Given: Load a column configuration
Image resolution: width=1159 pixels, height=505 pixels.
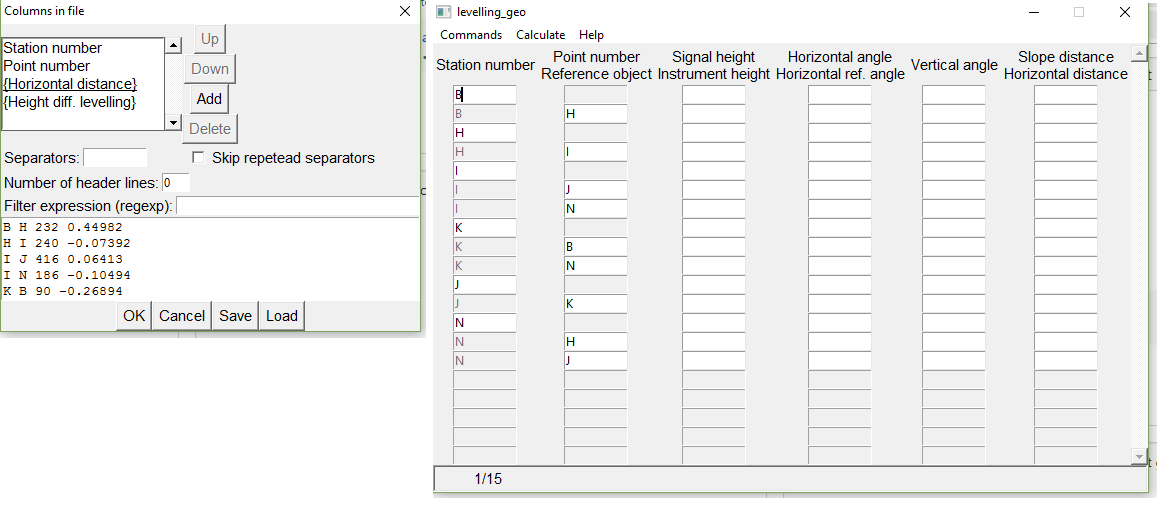Looking at the screenshot, I should click(282, 316).
